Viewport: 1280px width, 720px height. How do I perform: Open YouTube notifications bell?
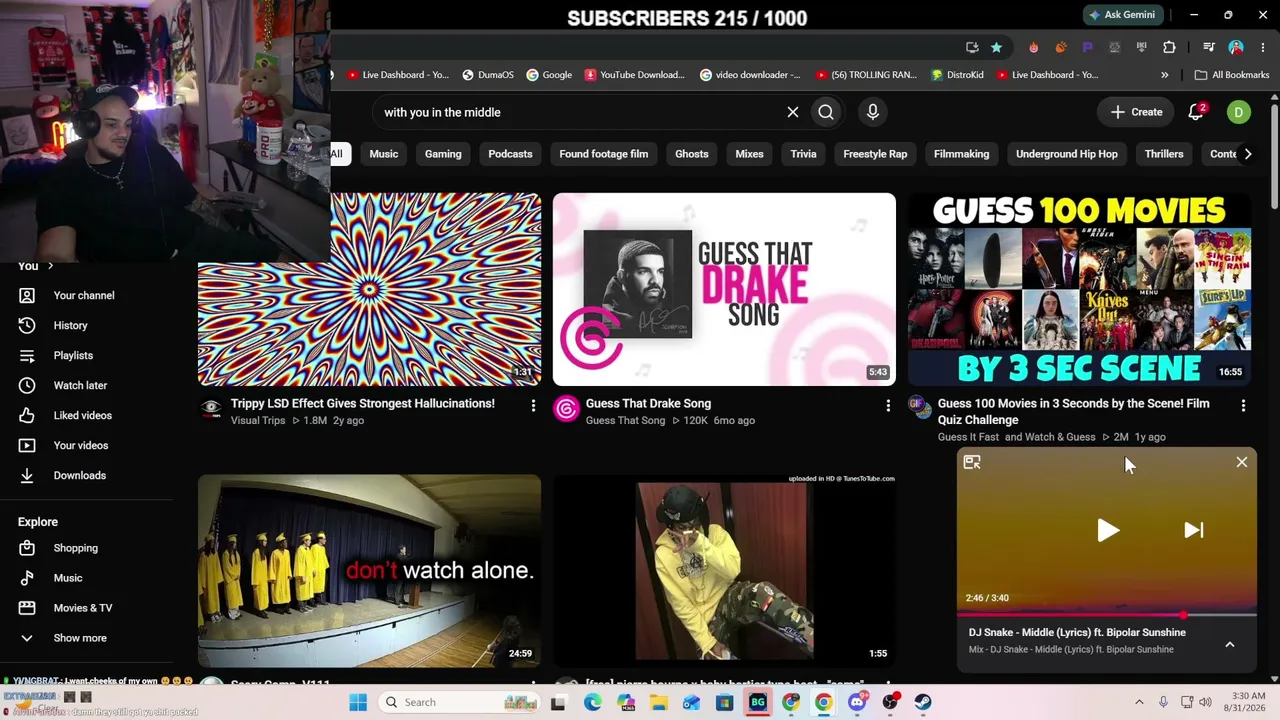tap(1196, 112)
